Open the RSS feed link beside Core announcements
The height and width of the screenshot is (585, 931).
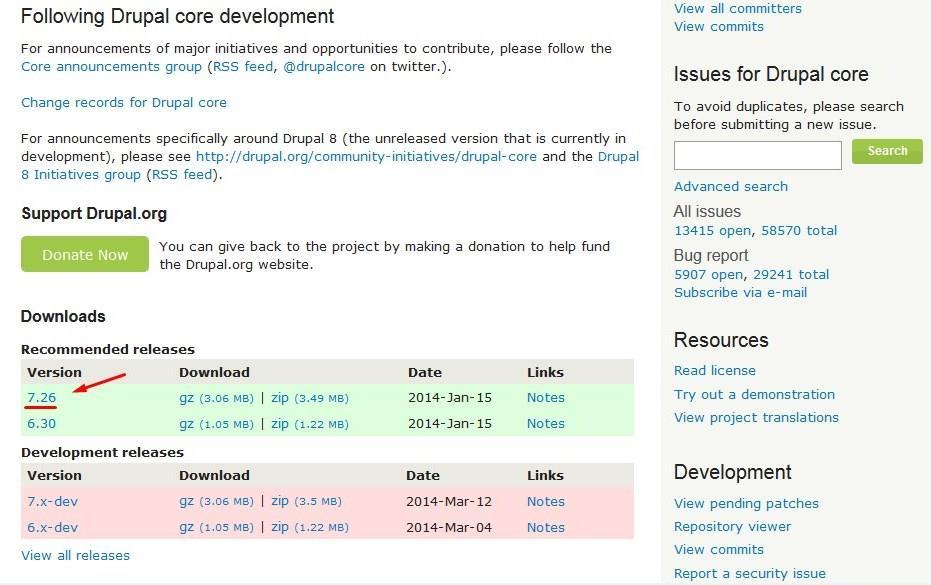(243, 67)
